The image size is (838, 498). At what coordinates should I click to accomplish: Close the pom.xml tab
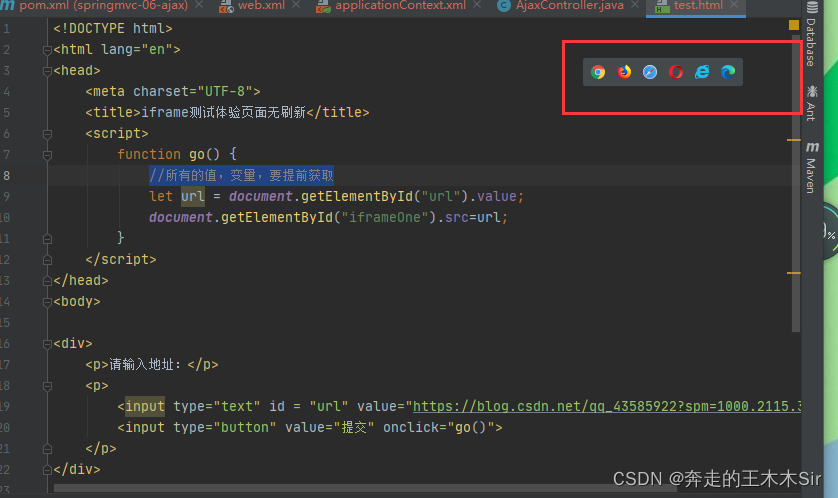(199, 5)
